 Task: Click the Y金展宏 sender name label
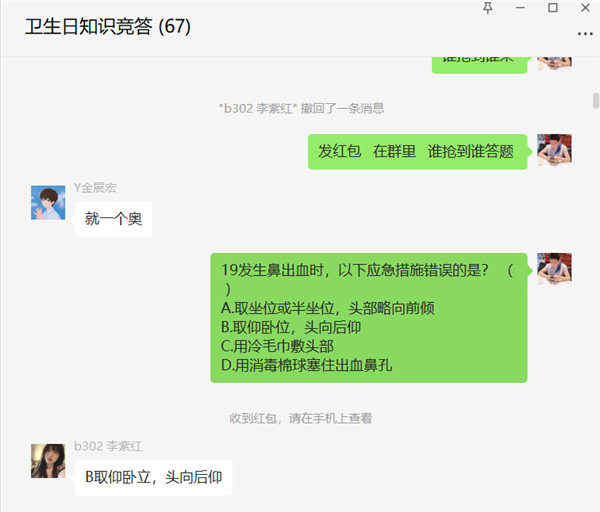click(x=95, y=188)
